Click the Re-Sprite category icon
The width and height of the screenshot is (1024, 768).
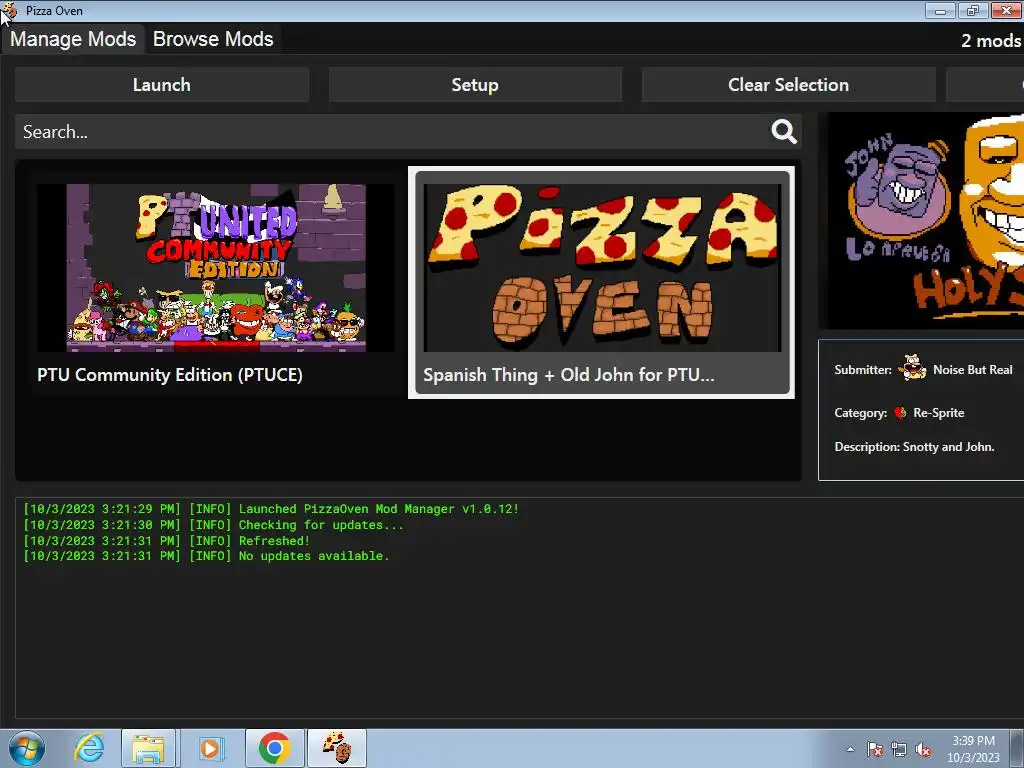click(x=901, y=413)
